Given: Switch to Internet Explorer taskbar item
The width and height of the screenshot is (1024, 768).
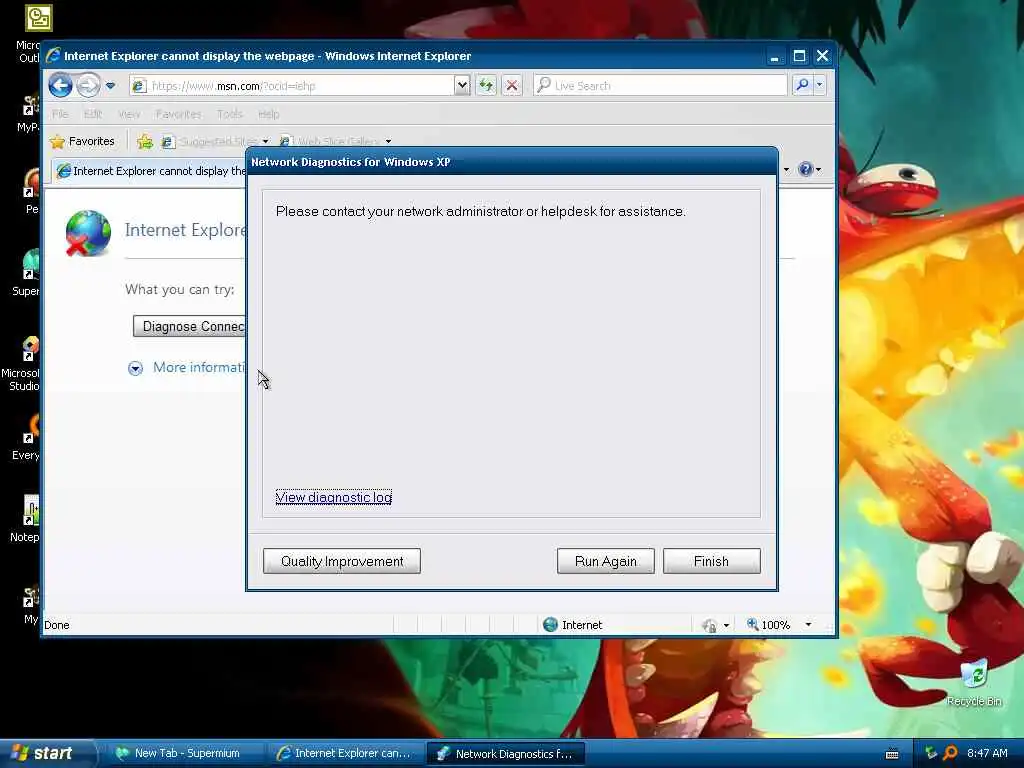Looking at the screenshot, I should (x=345, y=754).
